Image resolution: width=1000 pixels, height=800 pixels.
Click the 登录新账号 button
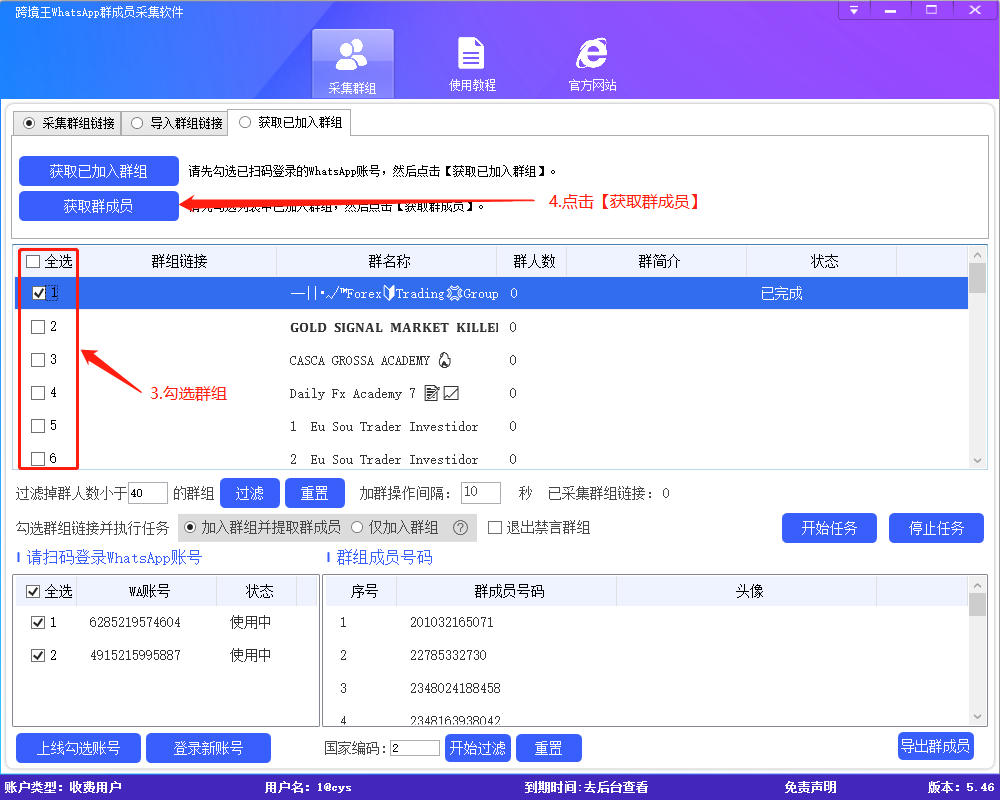pos(208,748)
